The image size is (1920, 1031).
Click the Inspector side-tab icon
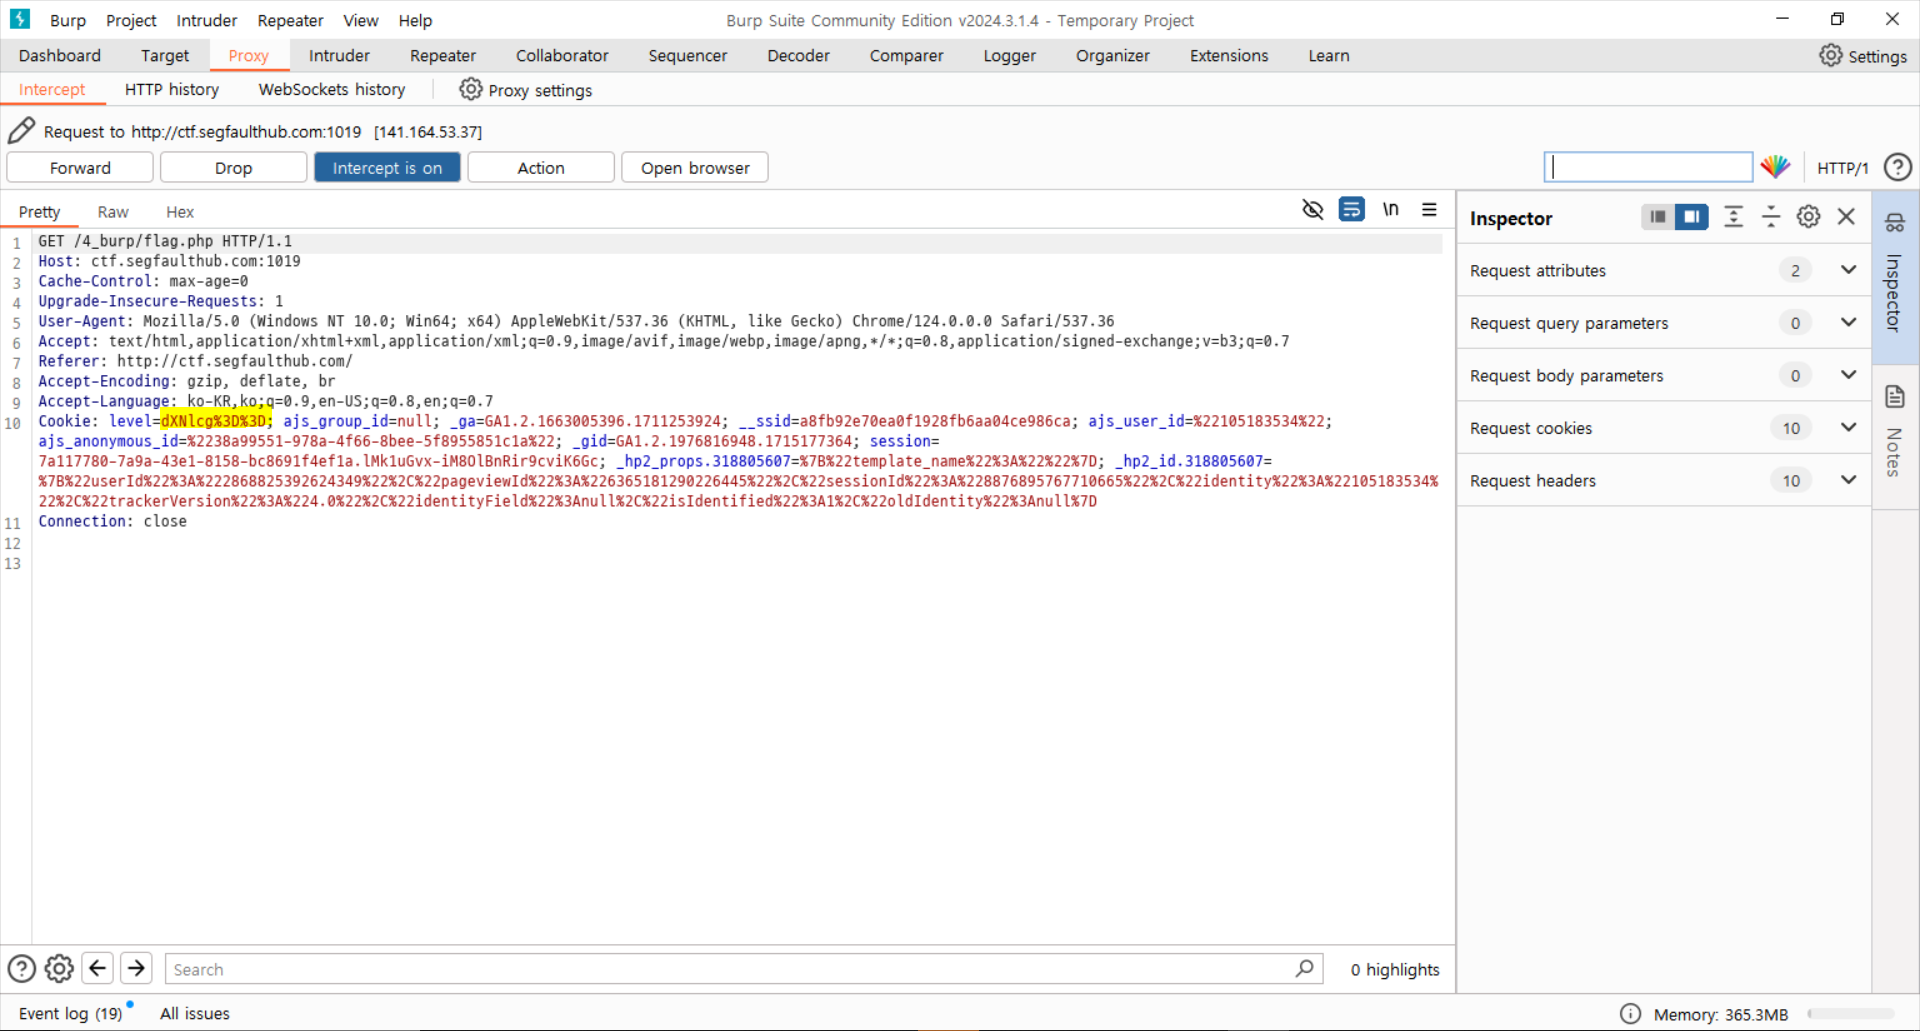[1895, 223]
